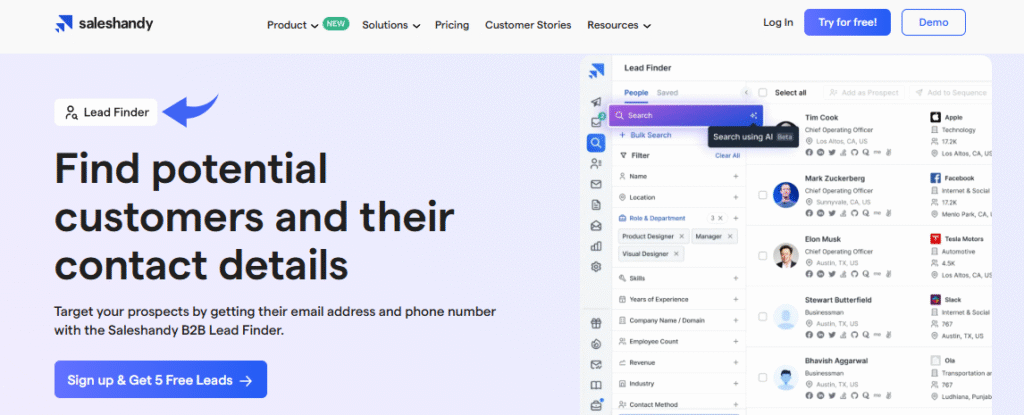Expand the Industry filter
Image resolution: width=1024 pixels, height=415 pixels.
point(736,384)
